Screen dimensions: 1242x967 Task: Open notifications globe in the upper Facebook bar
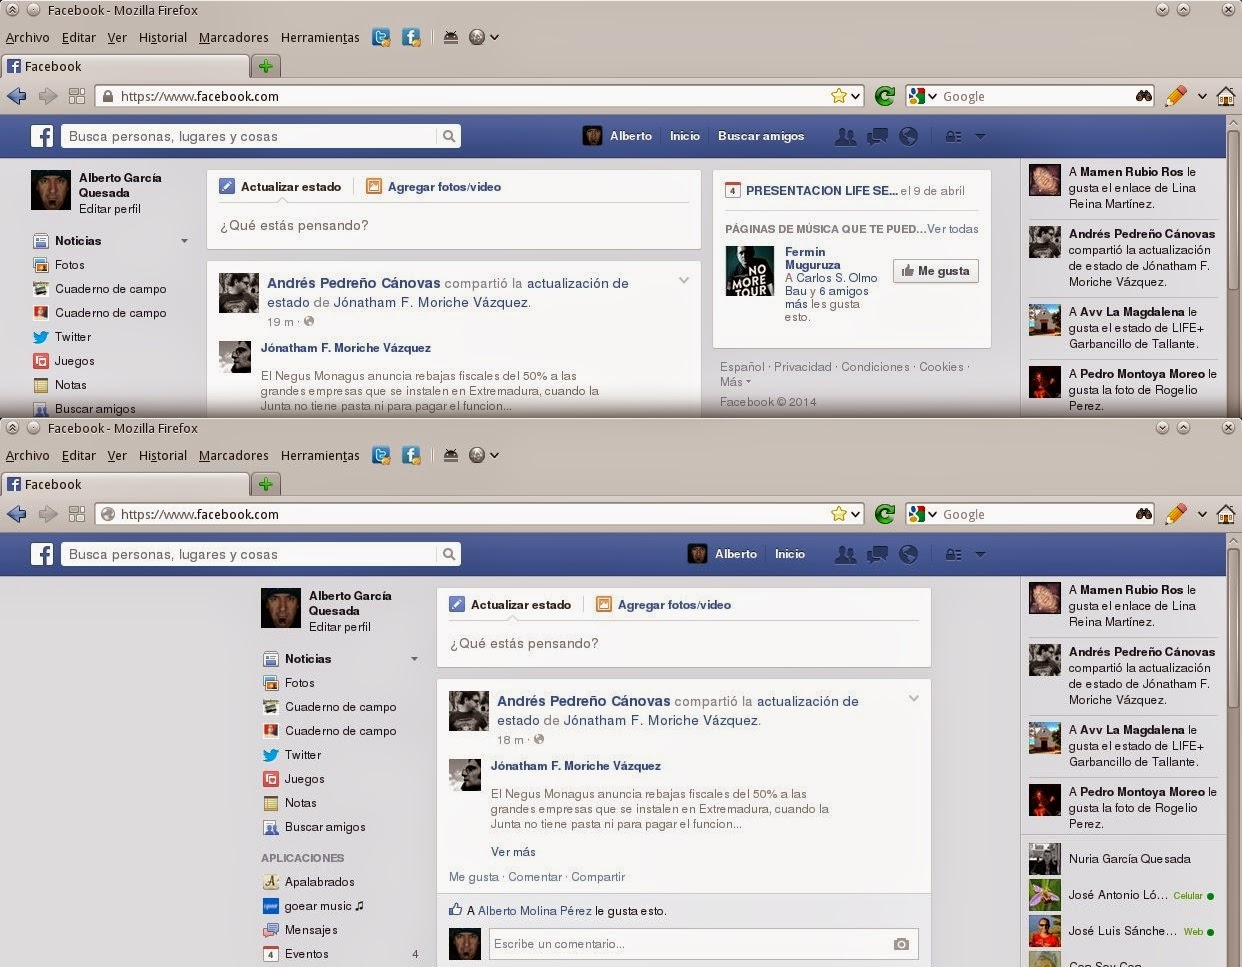(x=908, y=136)
